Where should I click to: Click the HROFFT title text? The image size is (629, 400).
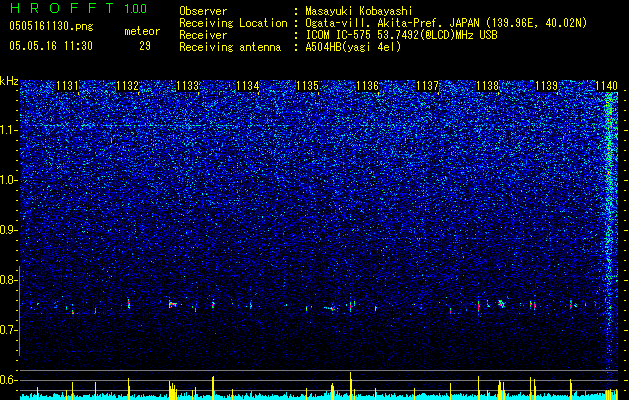(62, 8)
